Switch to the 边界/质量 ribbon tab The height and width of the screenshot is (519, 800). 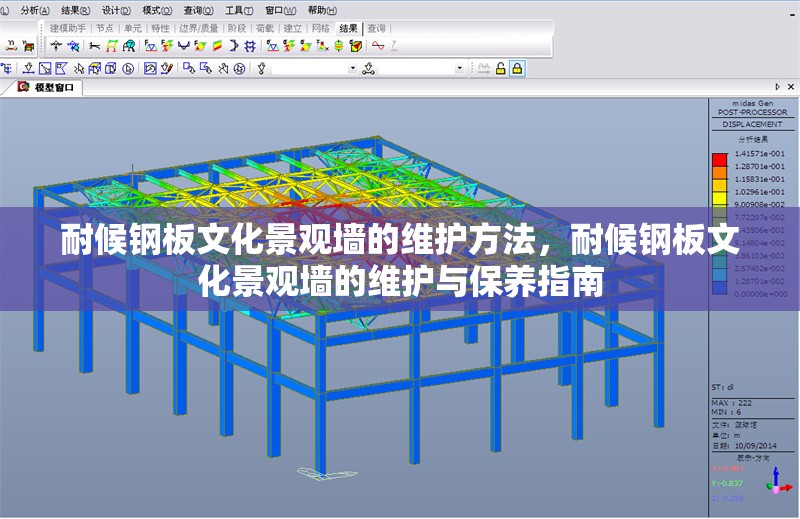pos(198,28)
